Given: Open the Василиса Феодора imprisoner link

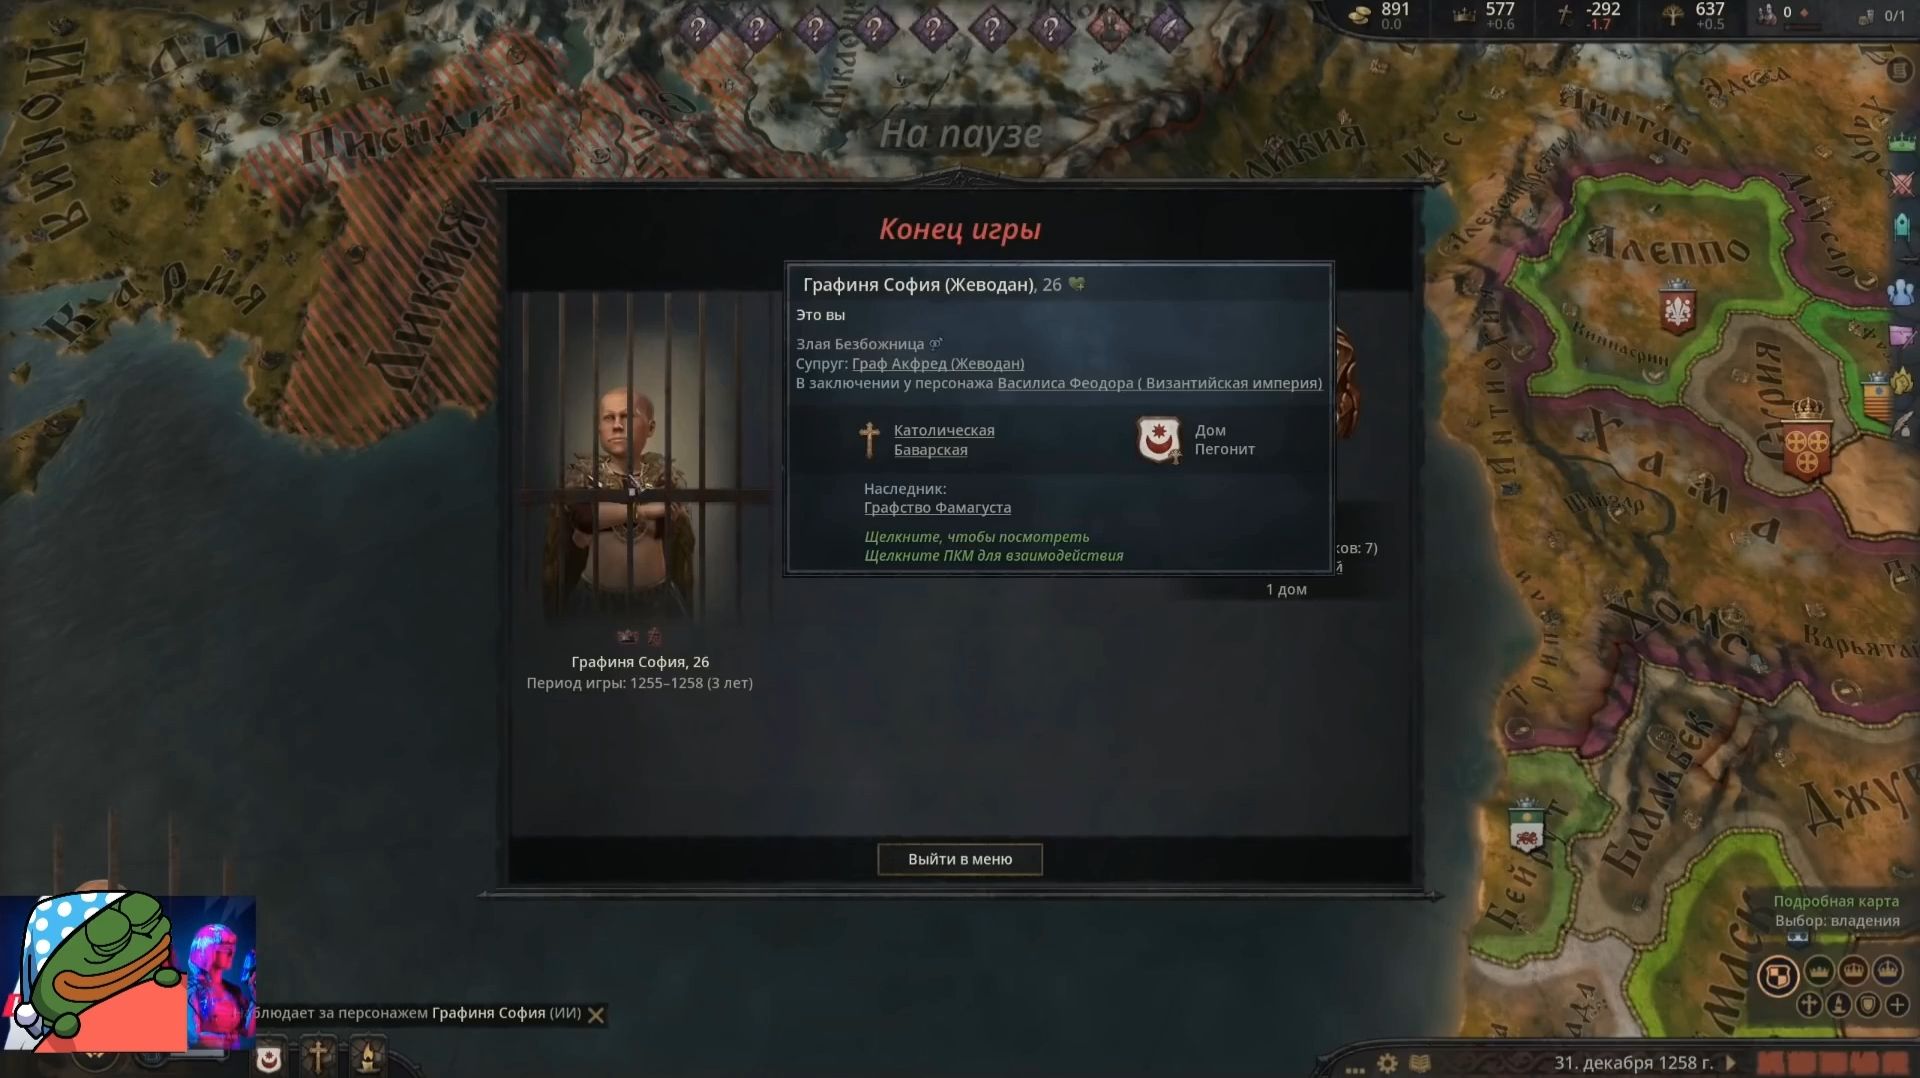Looking at the screenshot, I should [1160, 383].
